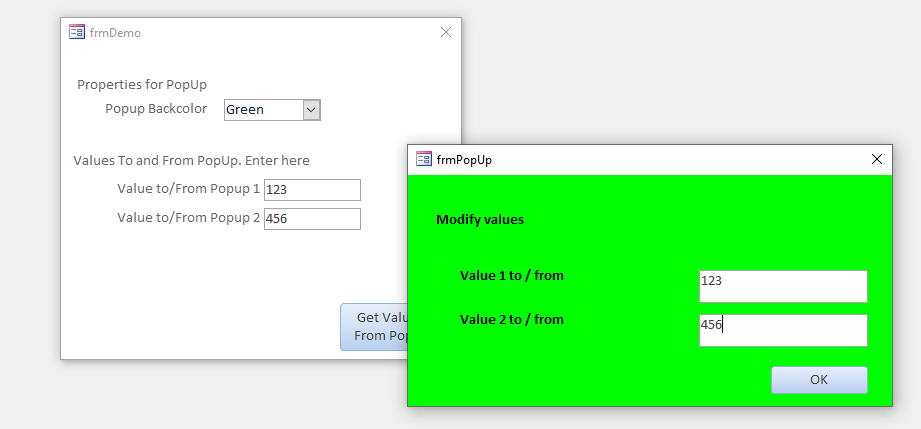This screenshot has width=921, height=429.
Task: Focus the Value 2 to / from textbox
Action: 783,330
